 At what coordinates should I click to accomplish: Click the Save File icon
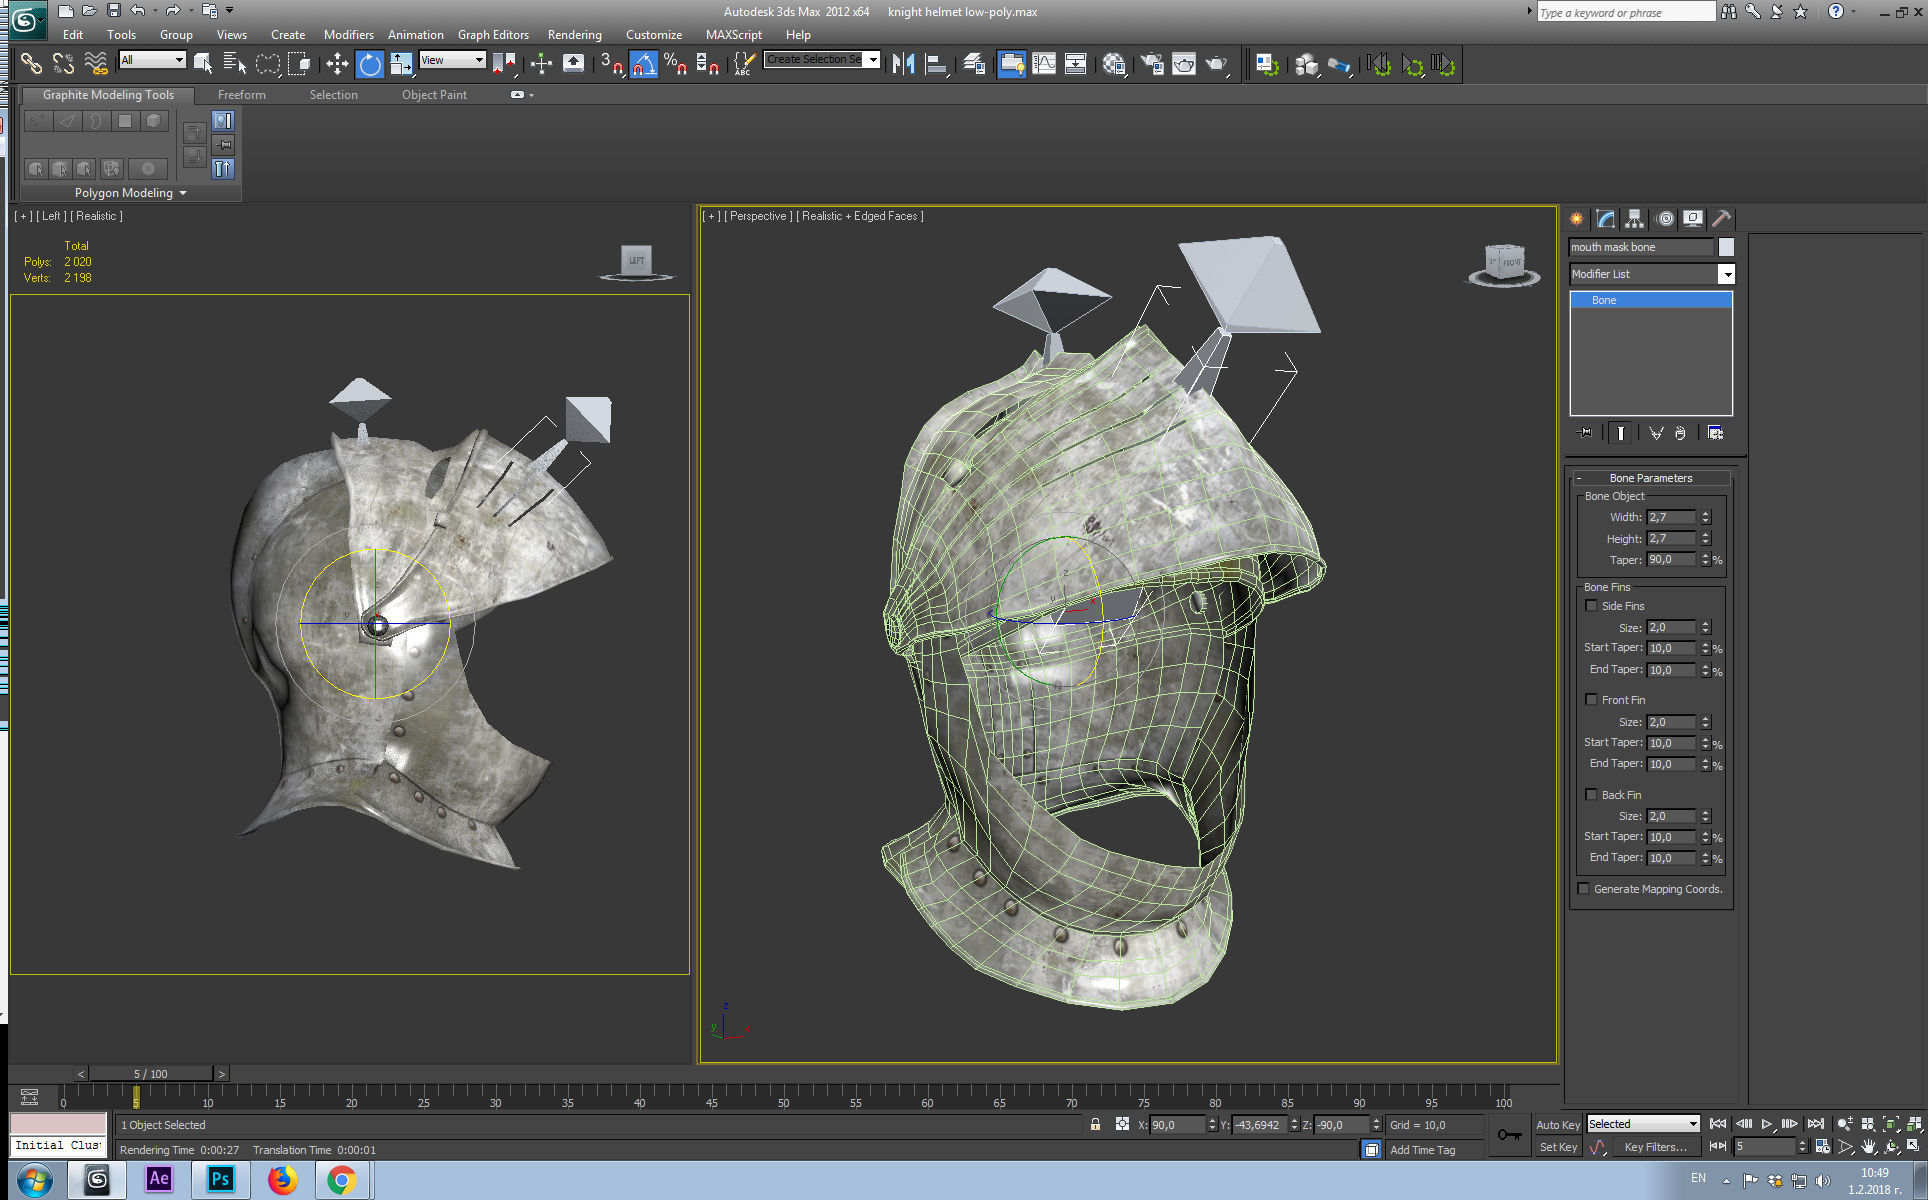(113, 11)
